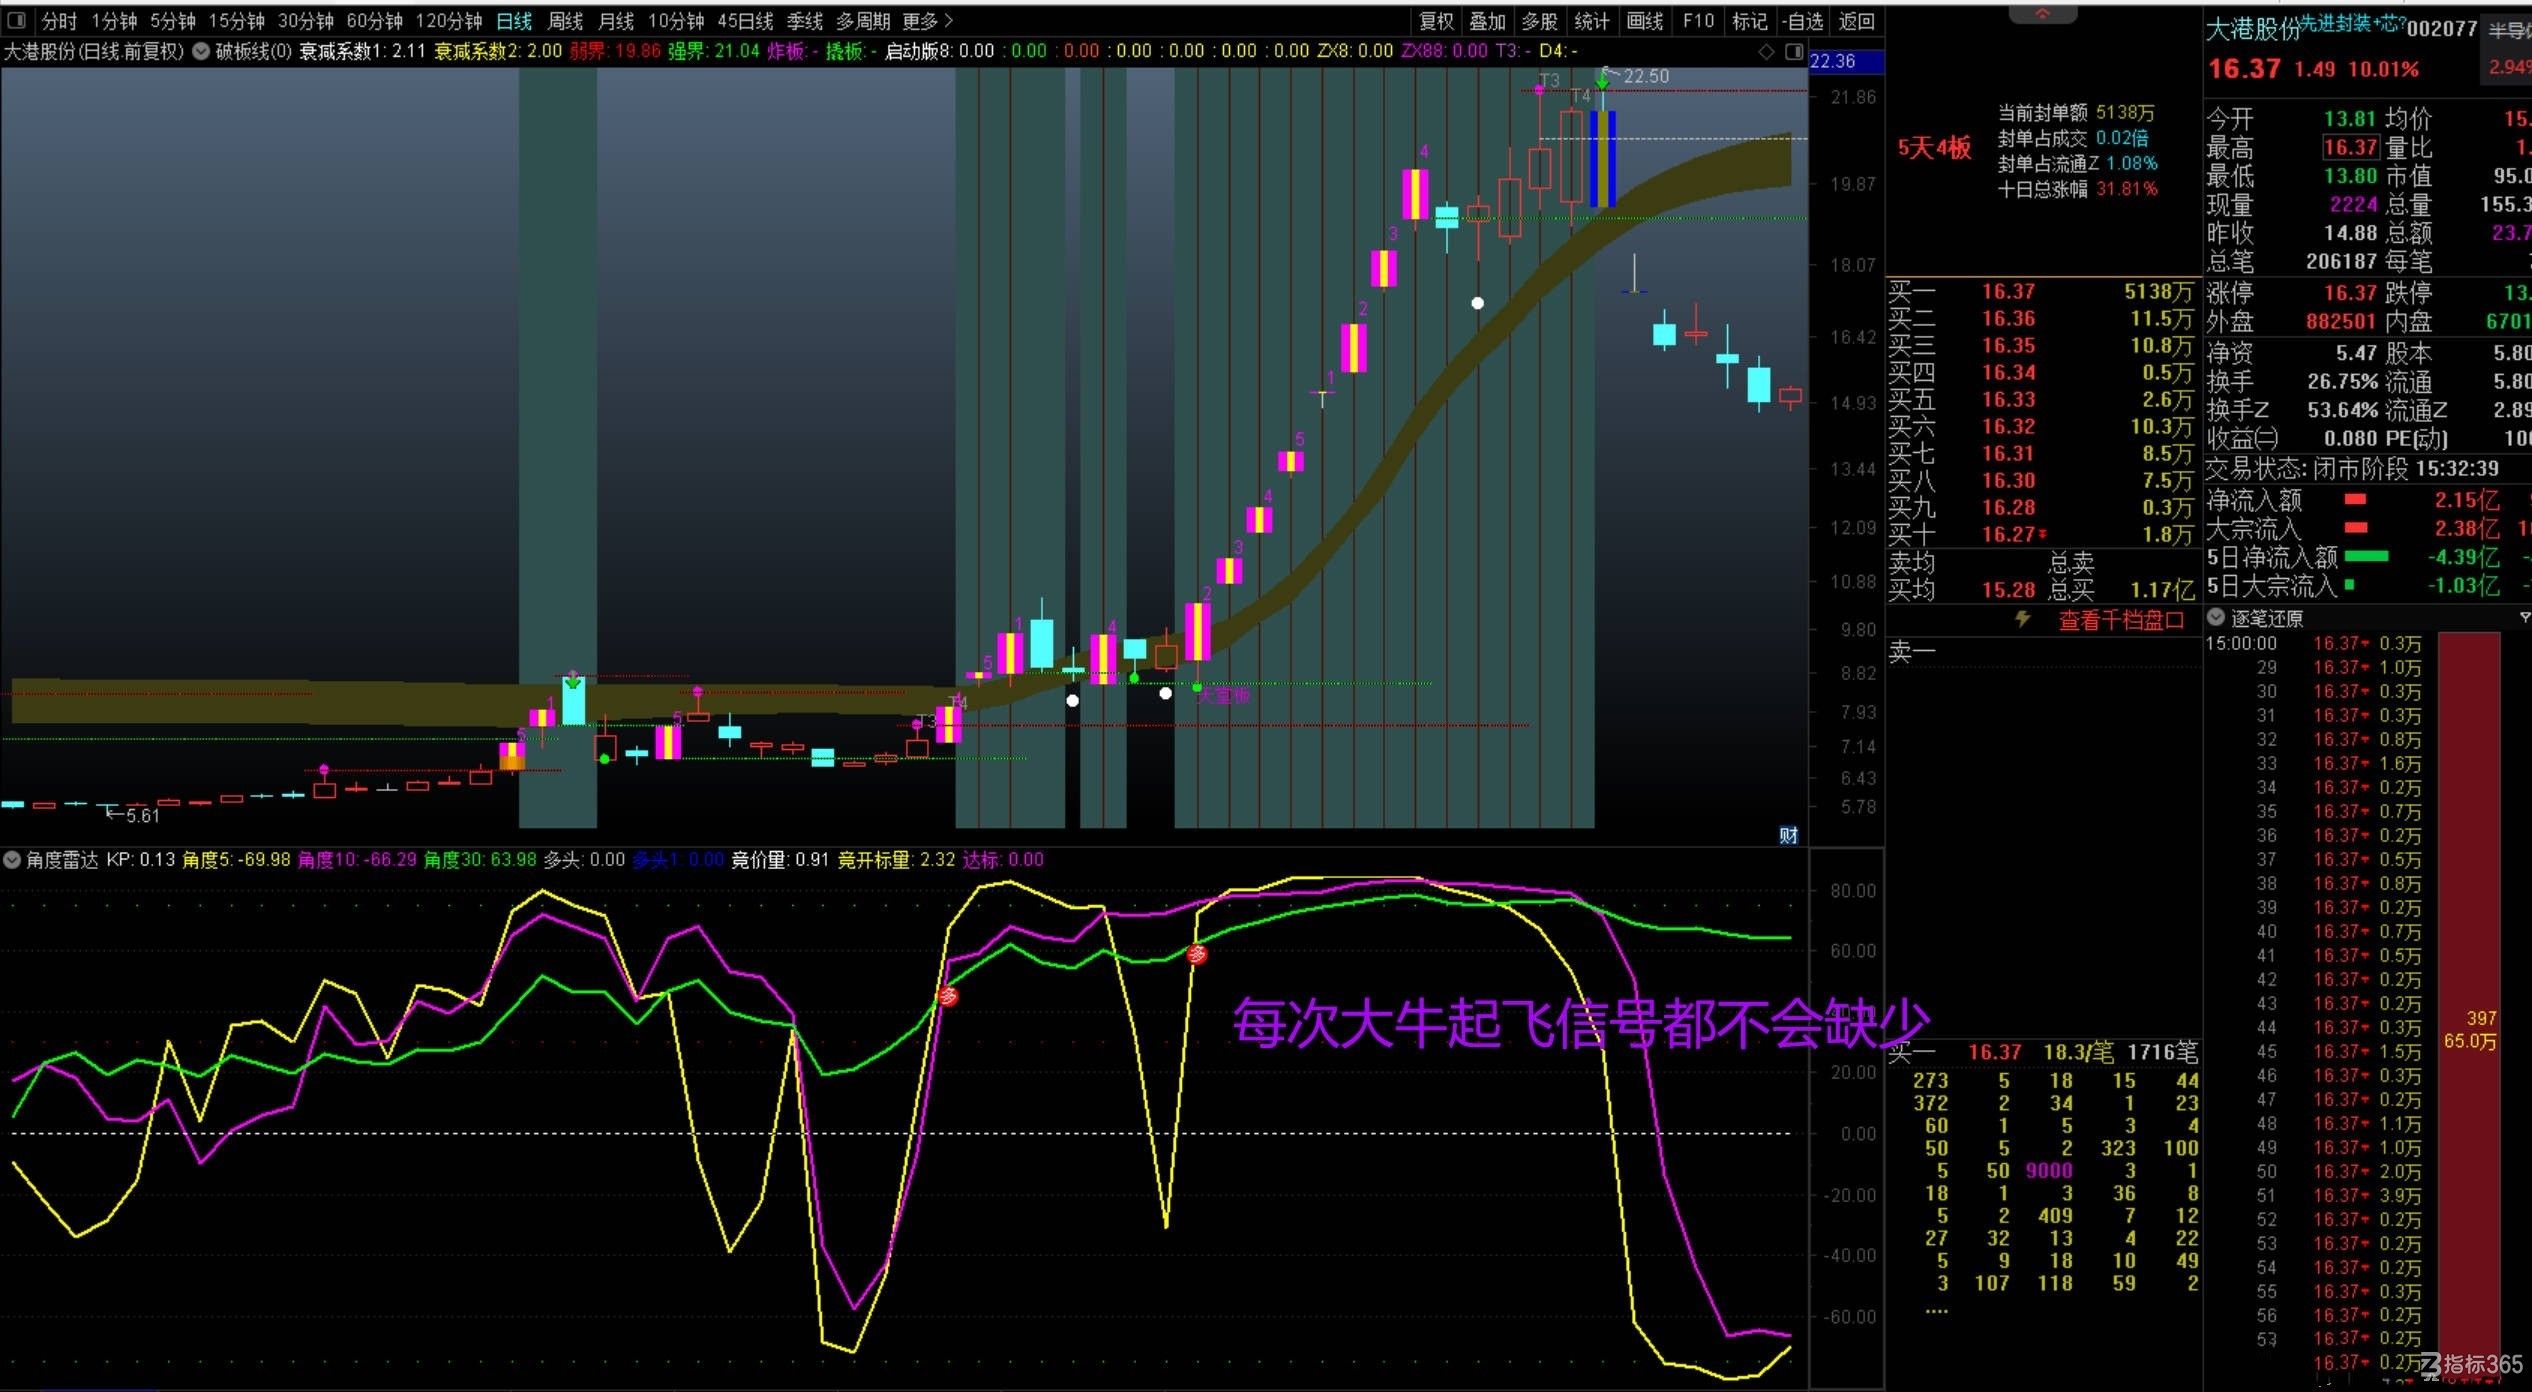Click the 换手 value 26.75%
The width and height of the screenshot is (2532, 1392).
pos(2342,381)
